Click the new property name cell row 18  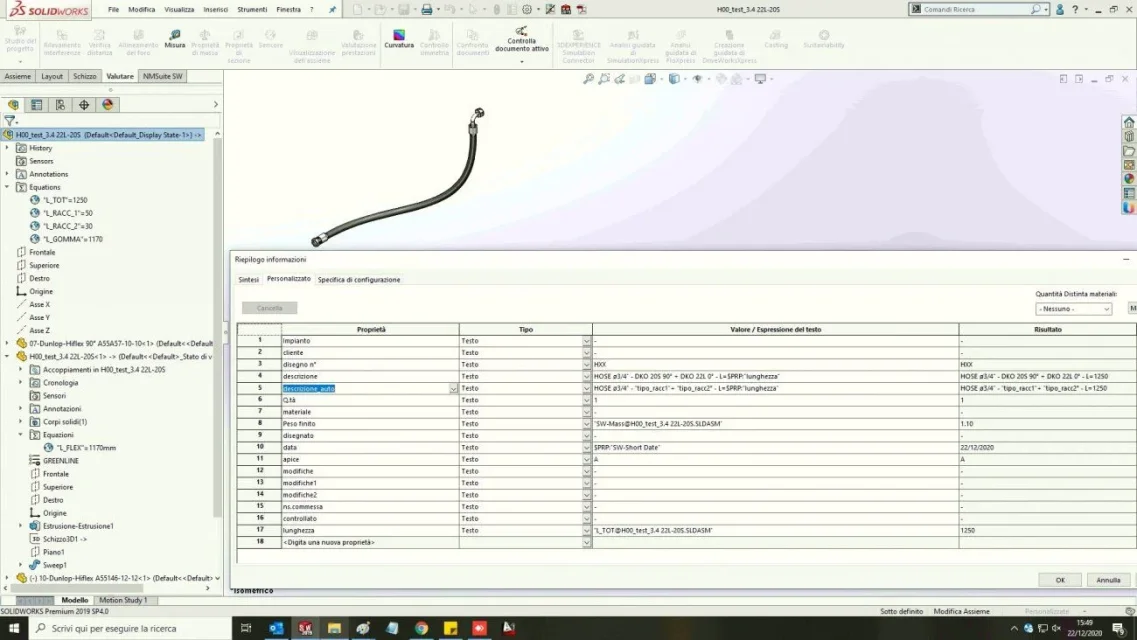370,543
